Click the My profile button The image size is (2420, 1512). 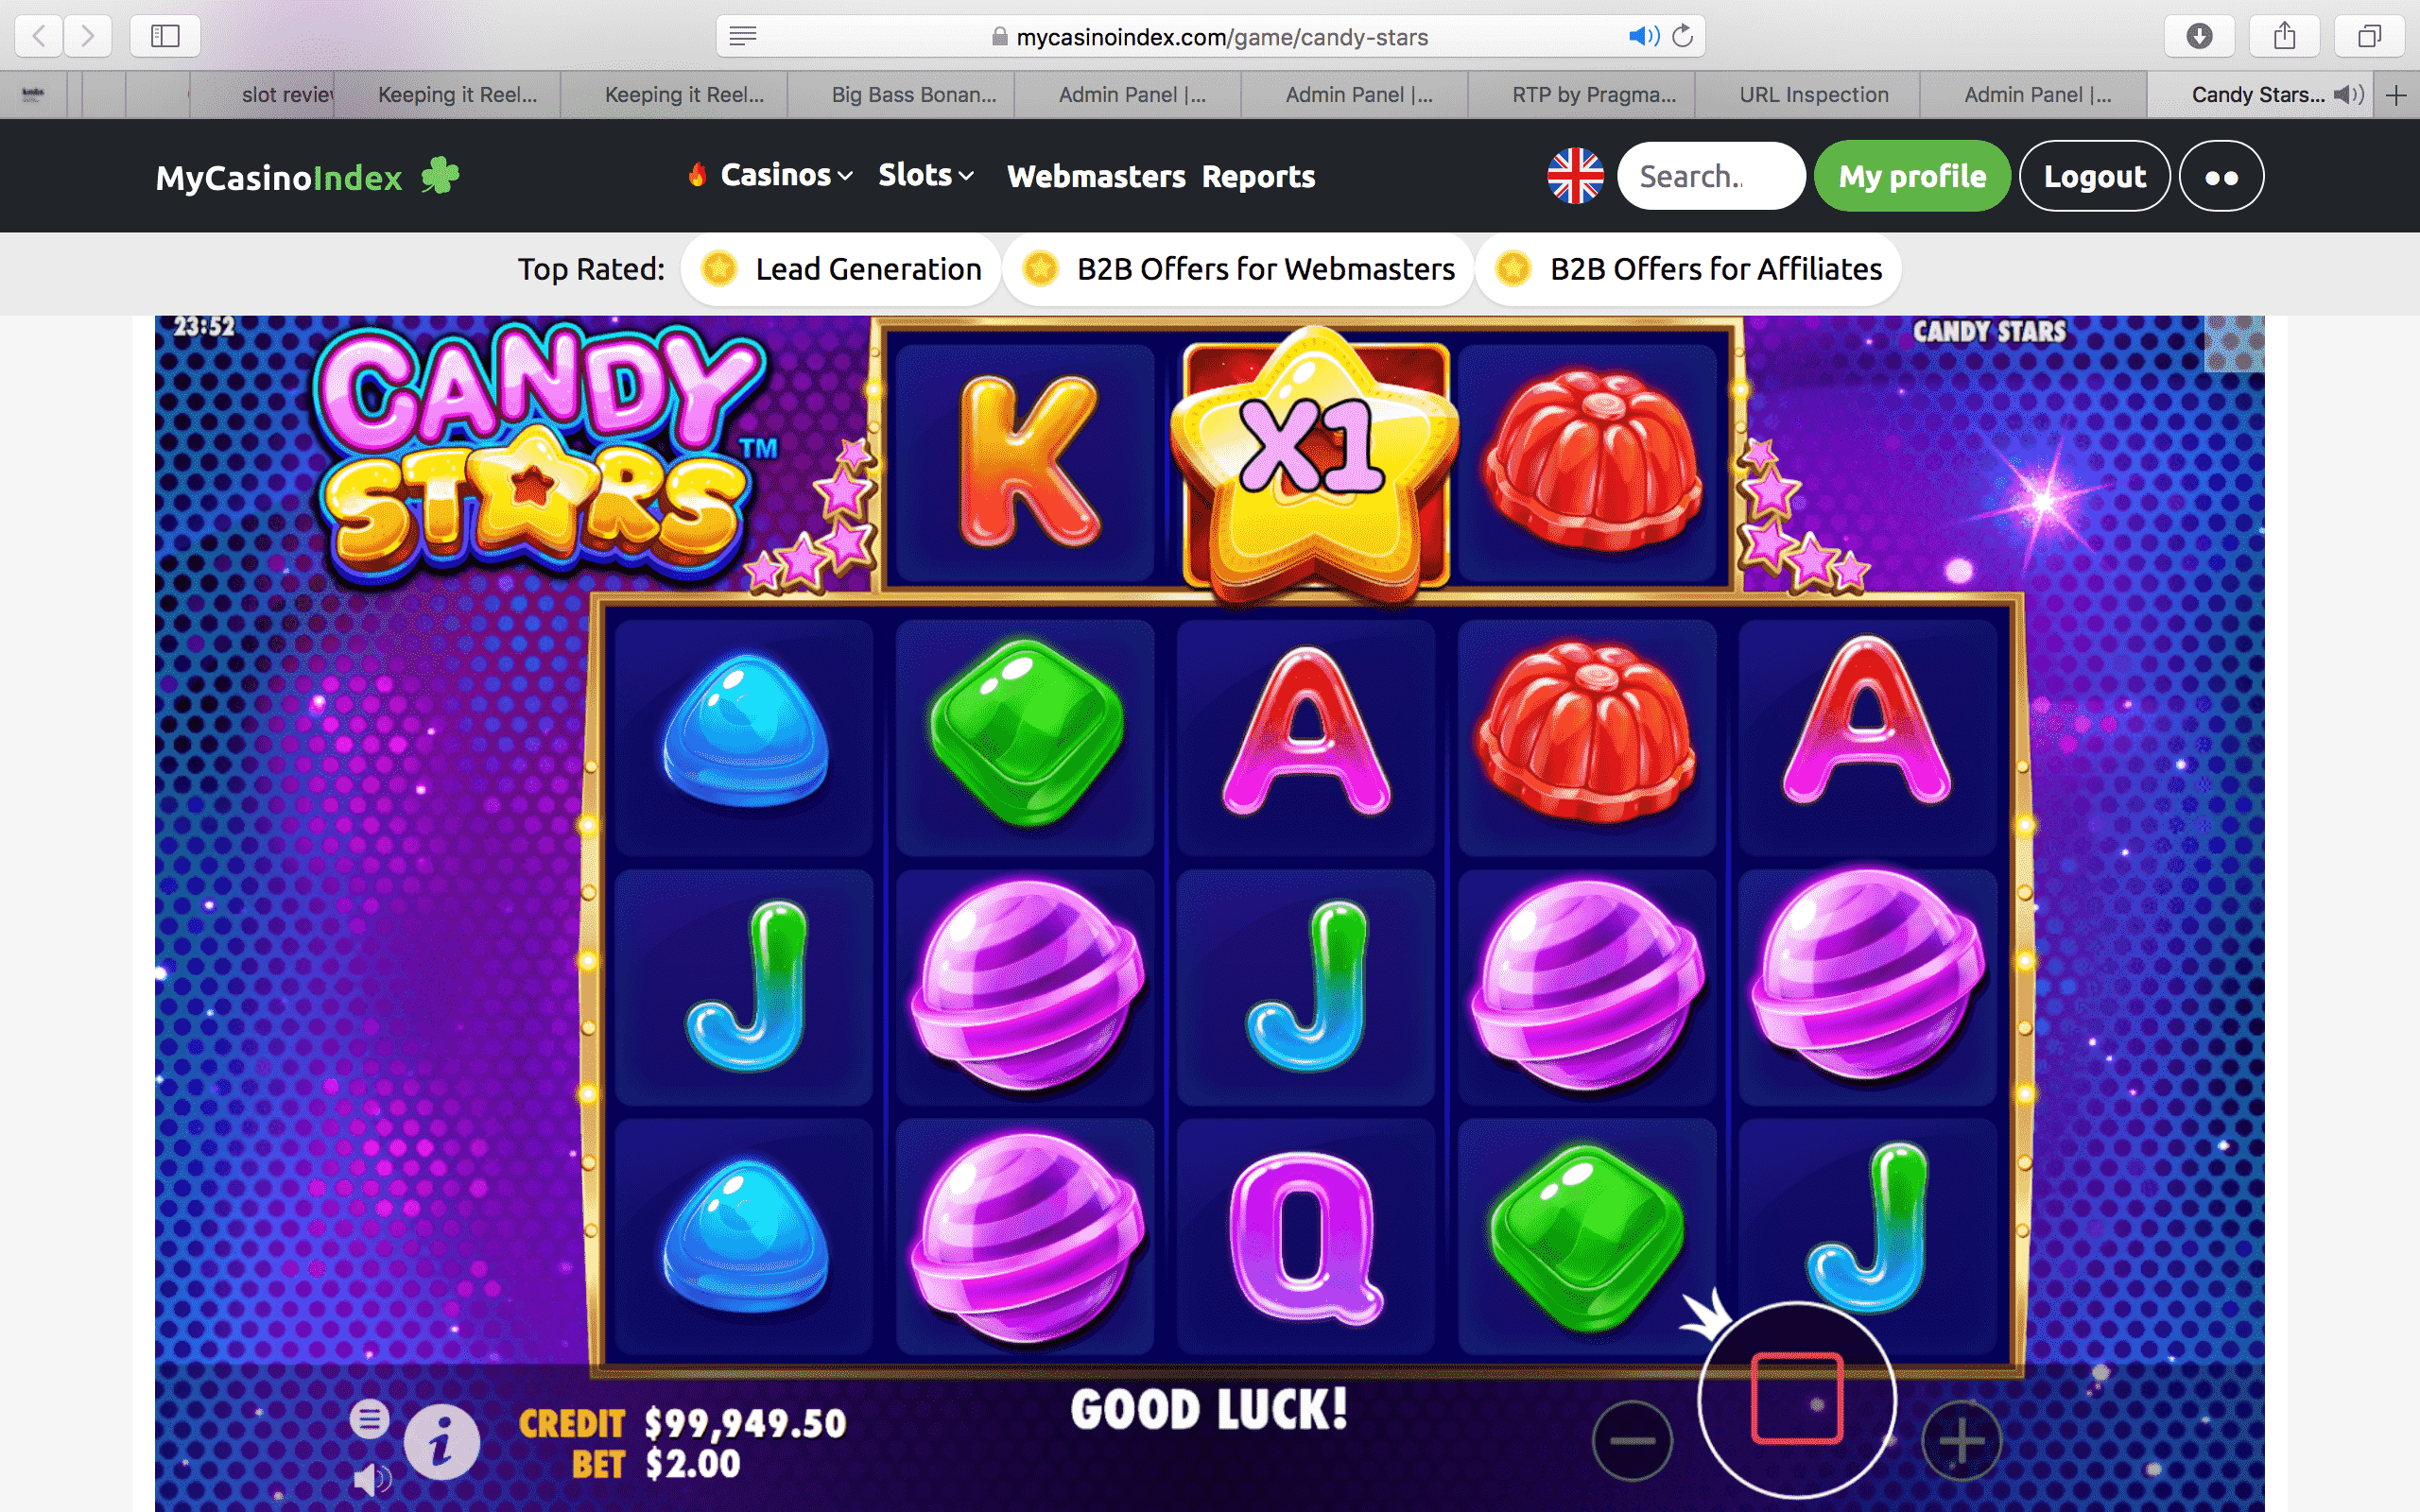pos(1912,176)
